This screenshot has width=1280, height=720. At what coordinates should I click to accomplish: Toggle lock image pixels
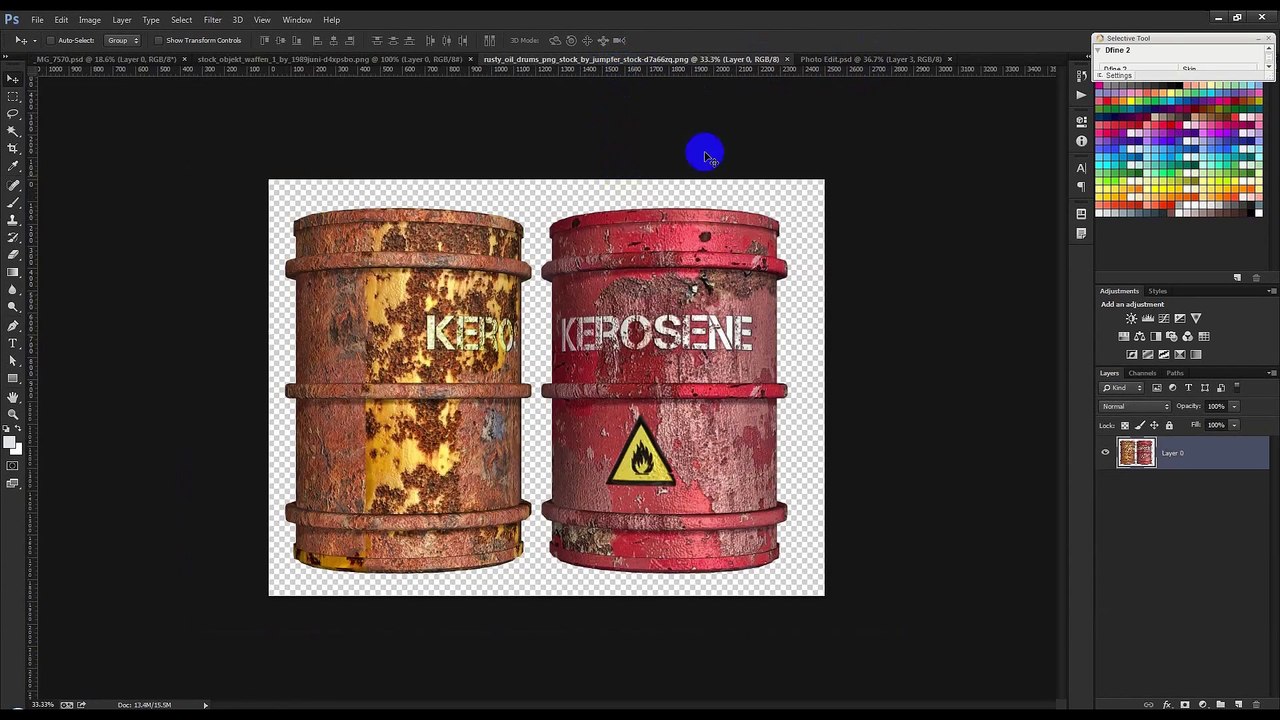tap(1140, 425)
